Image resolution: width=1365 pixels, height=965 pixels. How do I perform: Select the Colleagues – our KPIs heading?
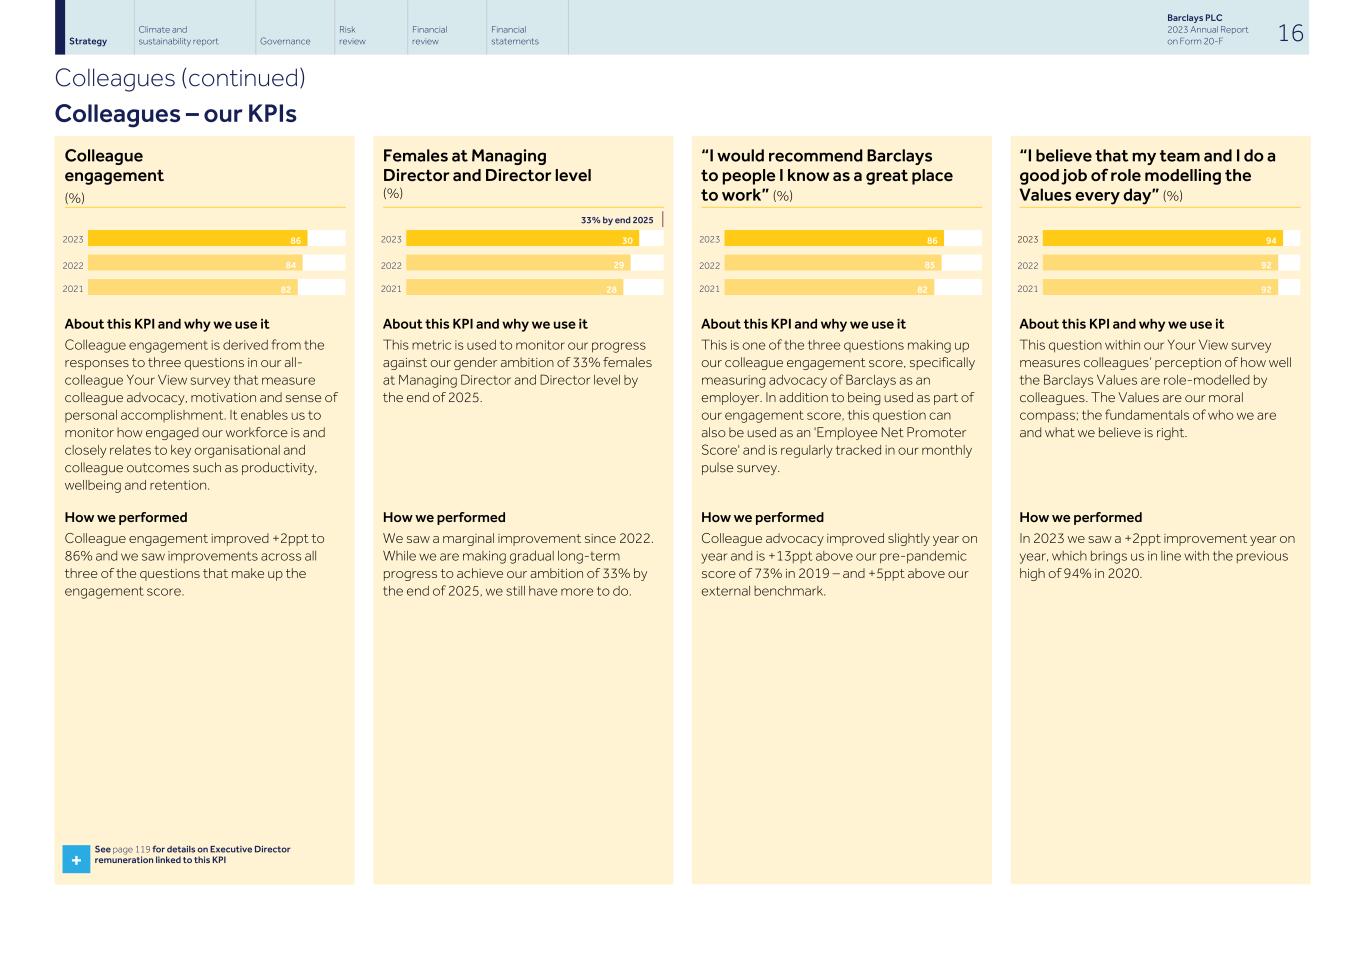pos(175,114)
